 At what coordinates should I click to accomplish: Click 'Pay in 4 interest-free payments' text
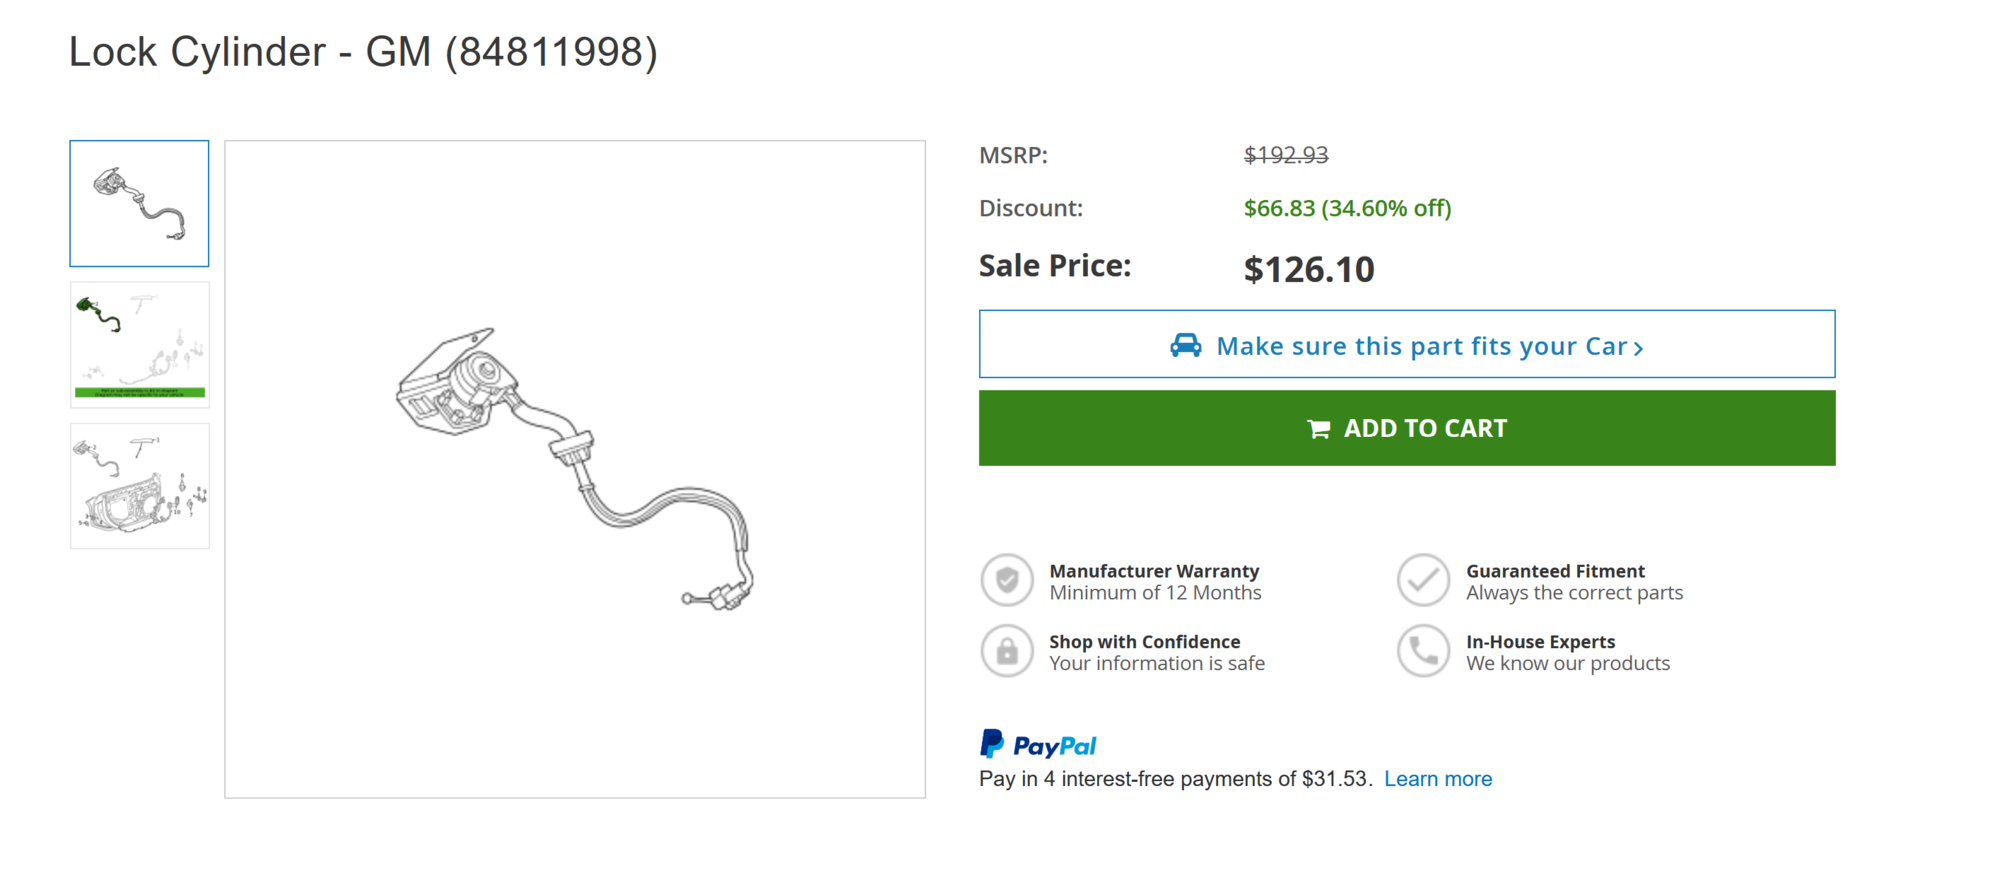coord(1174,779)
